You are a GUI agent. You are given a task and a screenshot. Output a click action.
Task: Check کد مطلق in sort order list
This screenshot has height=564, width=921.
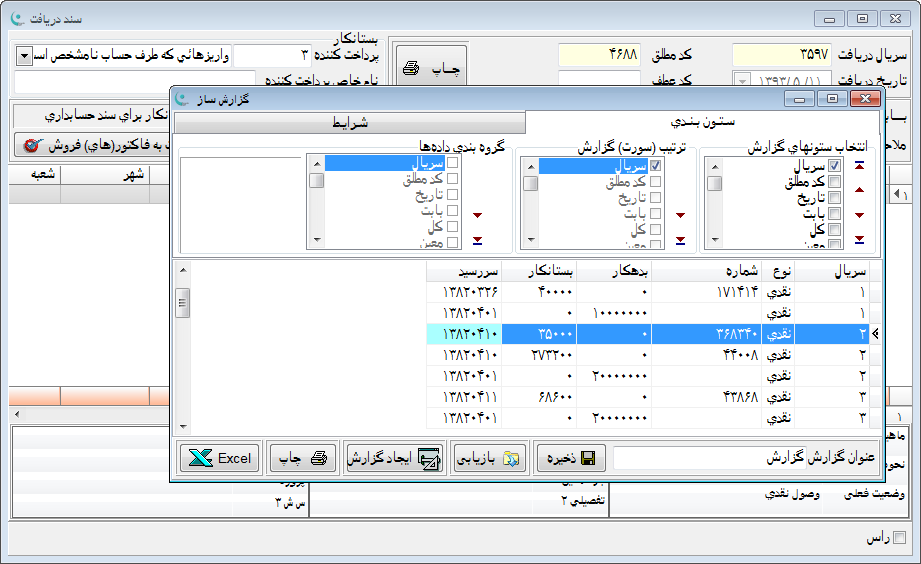[x=655, y=182]
